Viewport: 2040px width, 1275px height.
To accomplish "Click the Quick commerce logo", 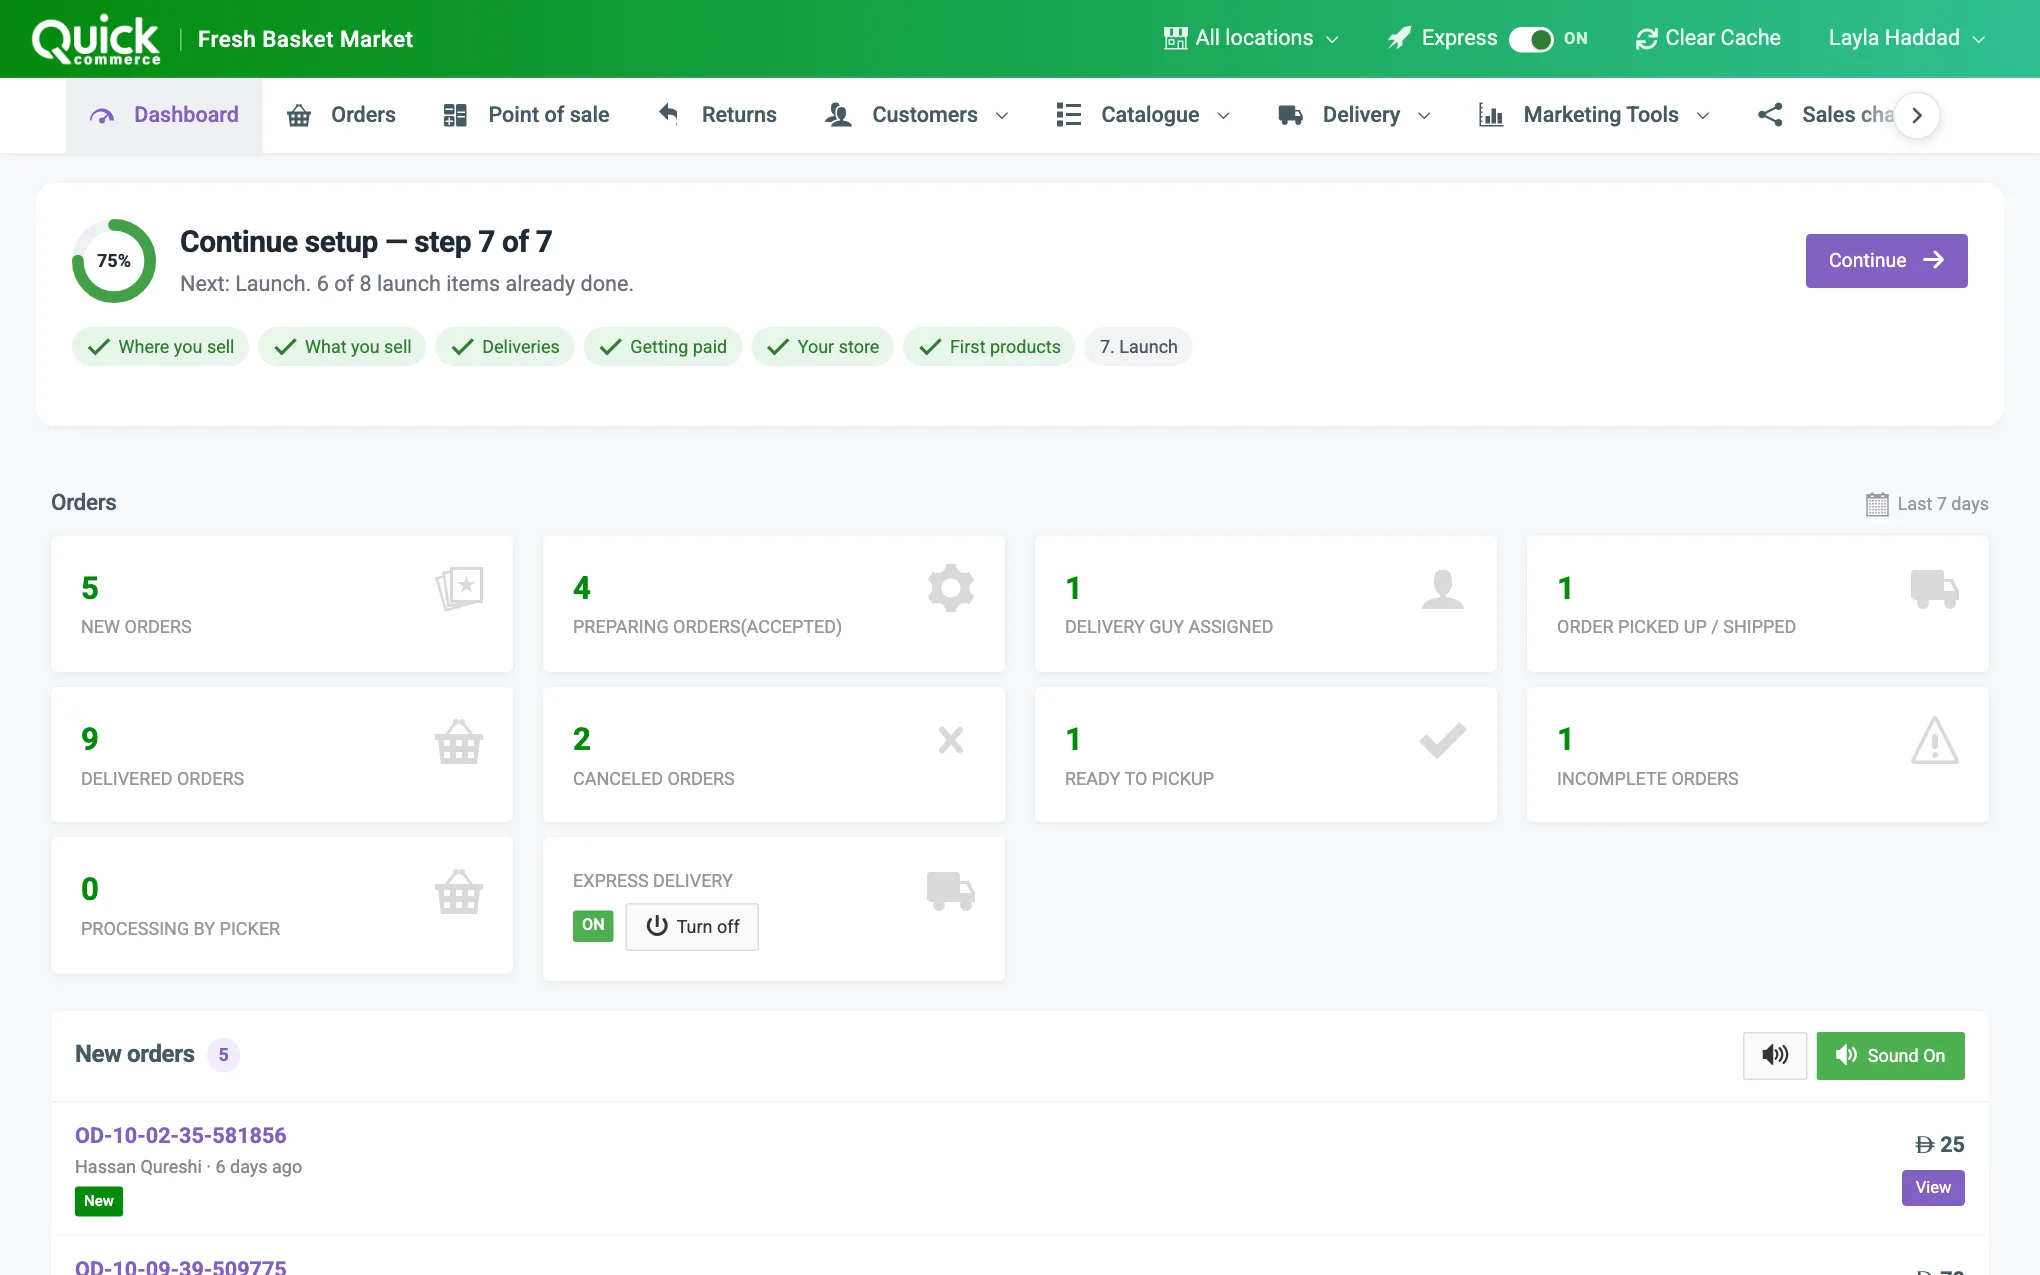I will click(x=96, y=40).
